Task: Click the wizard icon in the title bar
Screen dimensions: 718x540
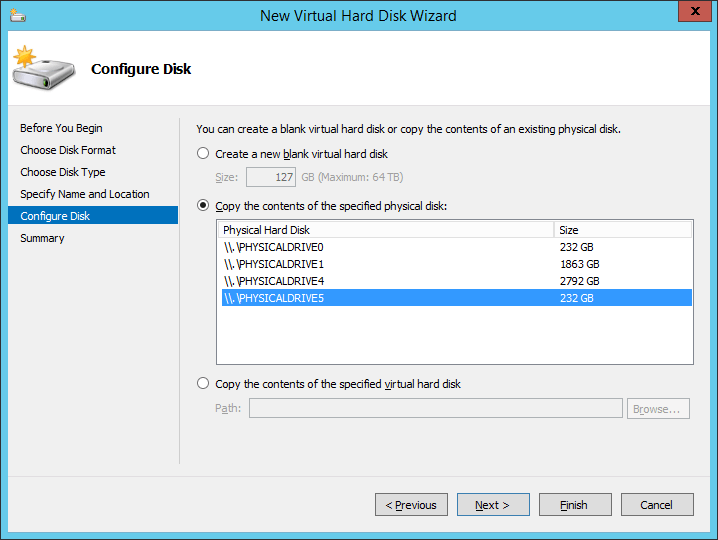Action: pyautogui.click(x=18, y=16)
